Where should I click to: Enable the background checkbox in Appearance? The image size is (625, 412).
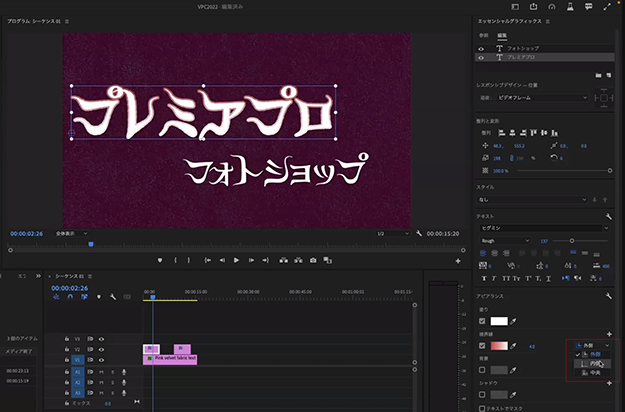pos(482,370)
